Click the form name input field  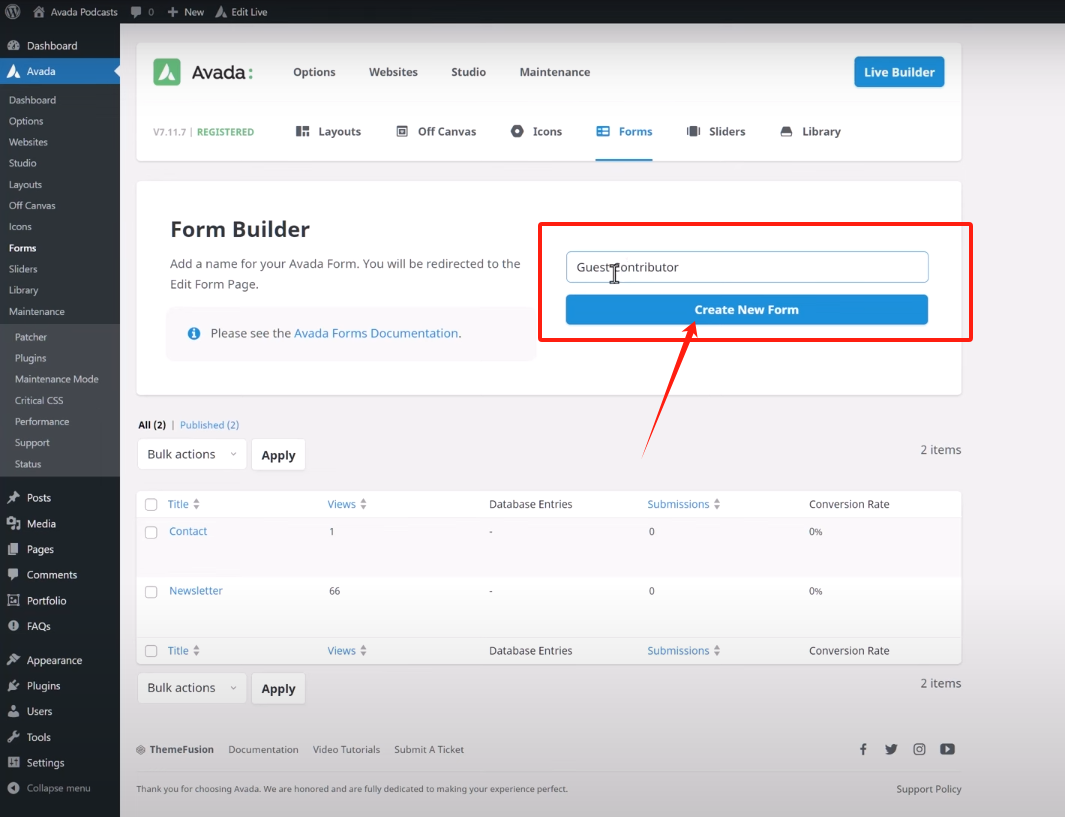pyautogui.click(x=746, y=267)
